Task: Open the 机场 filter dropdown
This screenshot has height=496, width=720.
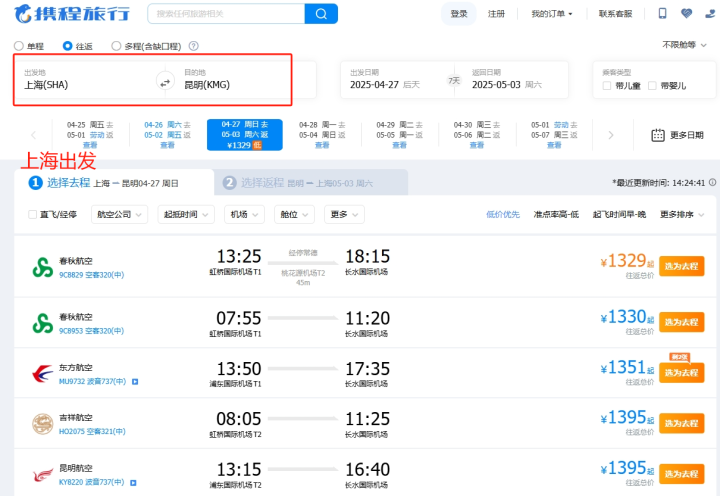Action: coord(244,214)
